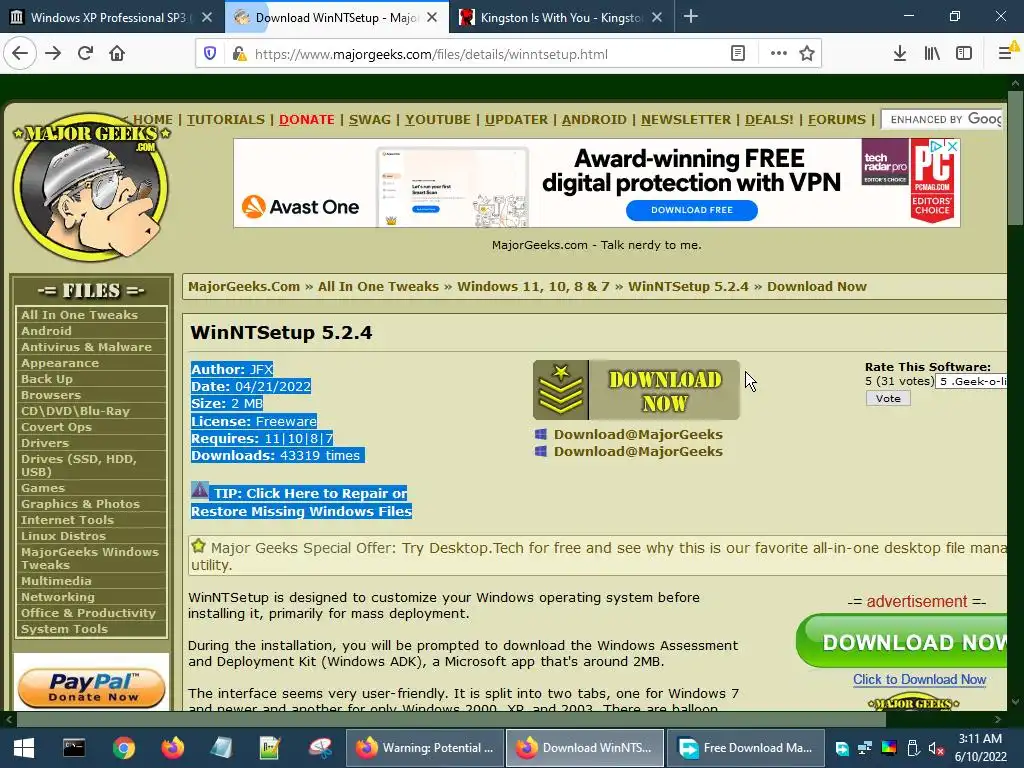The height and width of the screenshot is (768, 1024).
Task: Click PayPal Donate Now button
Action: [x=91, y=687]
